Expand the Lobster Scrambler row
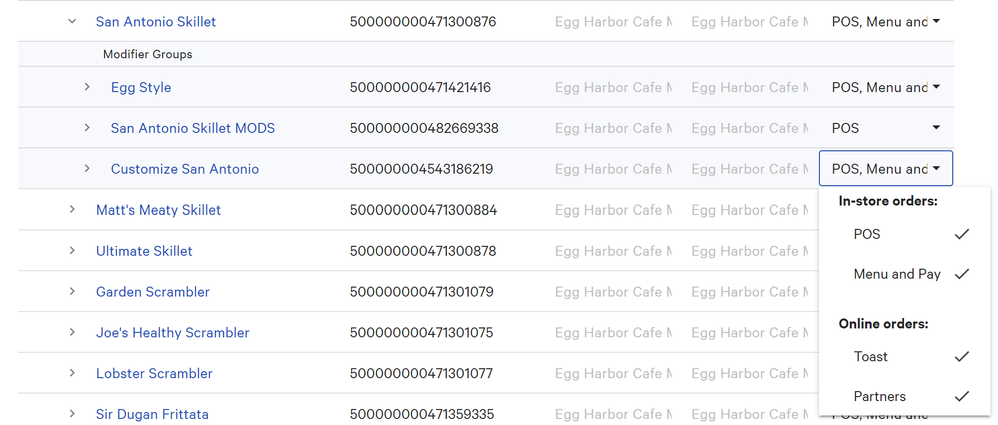 (72, 373)
